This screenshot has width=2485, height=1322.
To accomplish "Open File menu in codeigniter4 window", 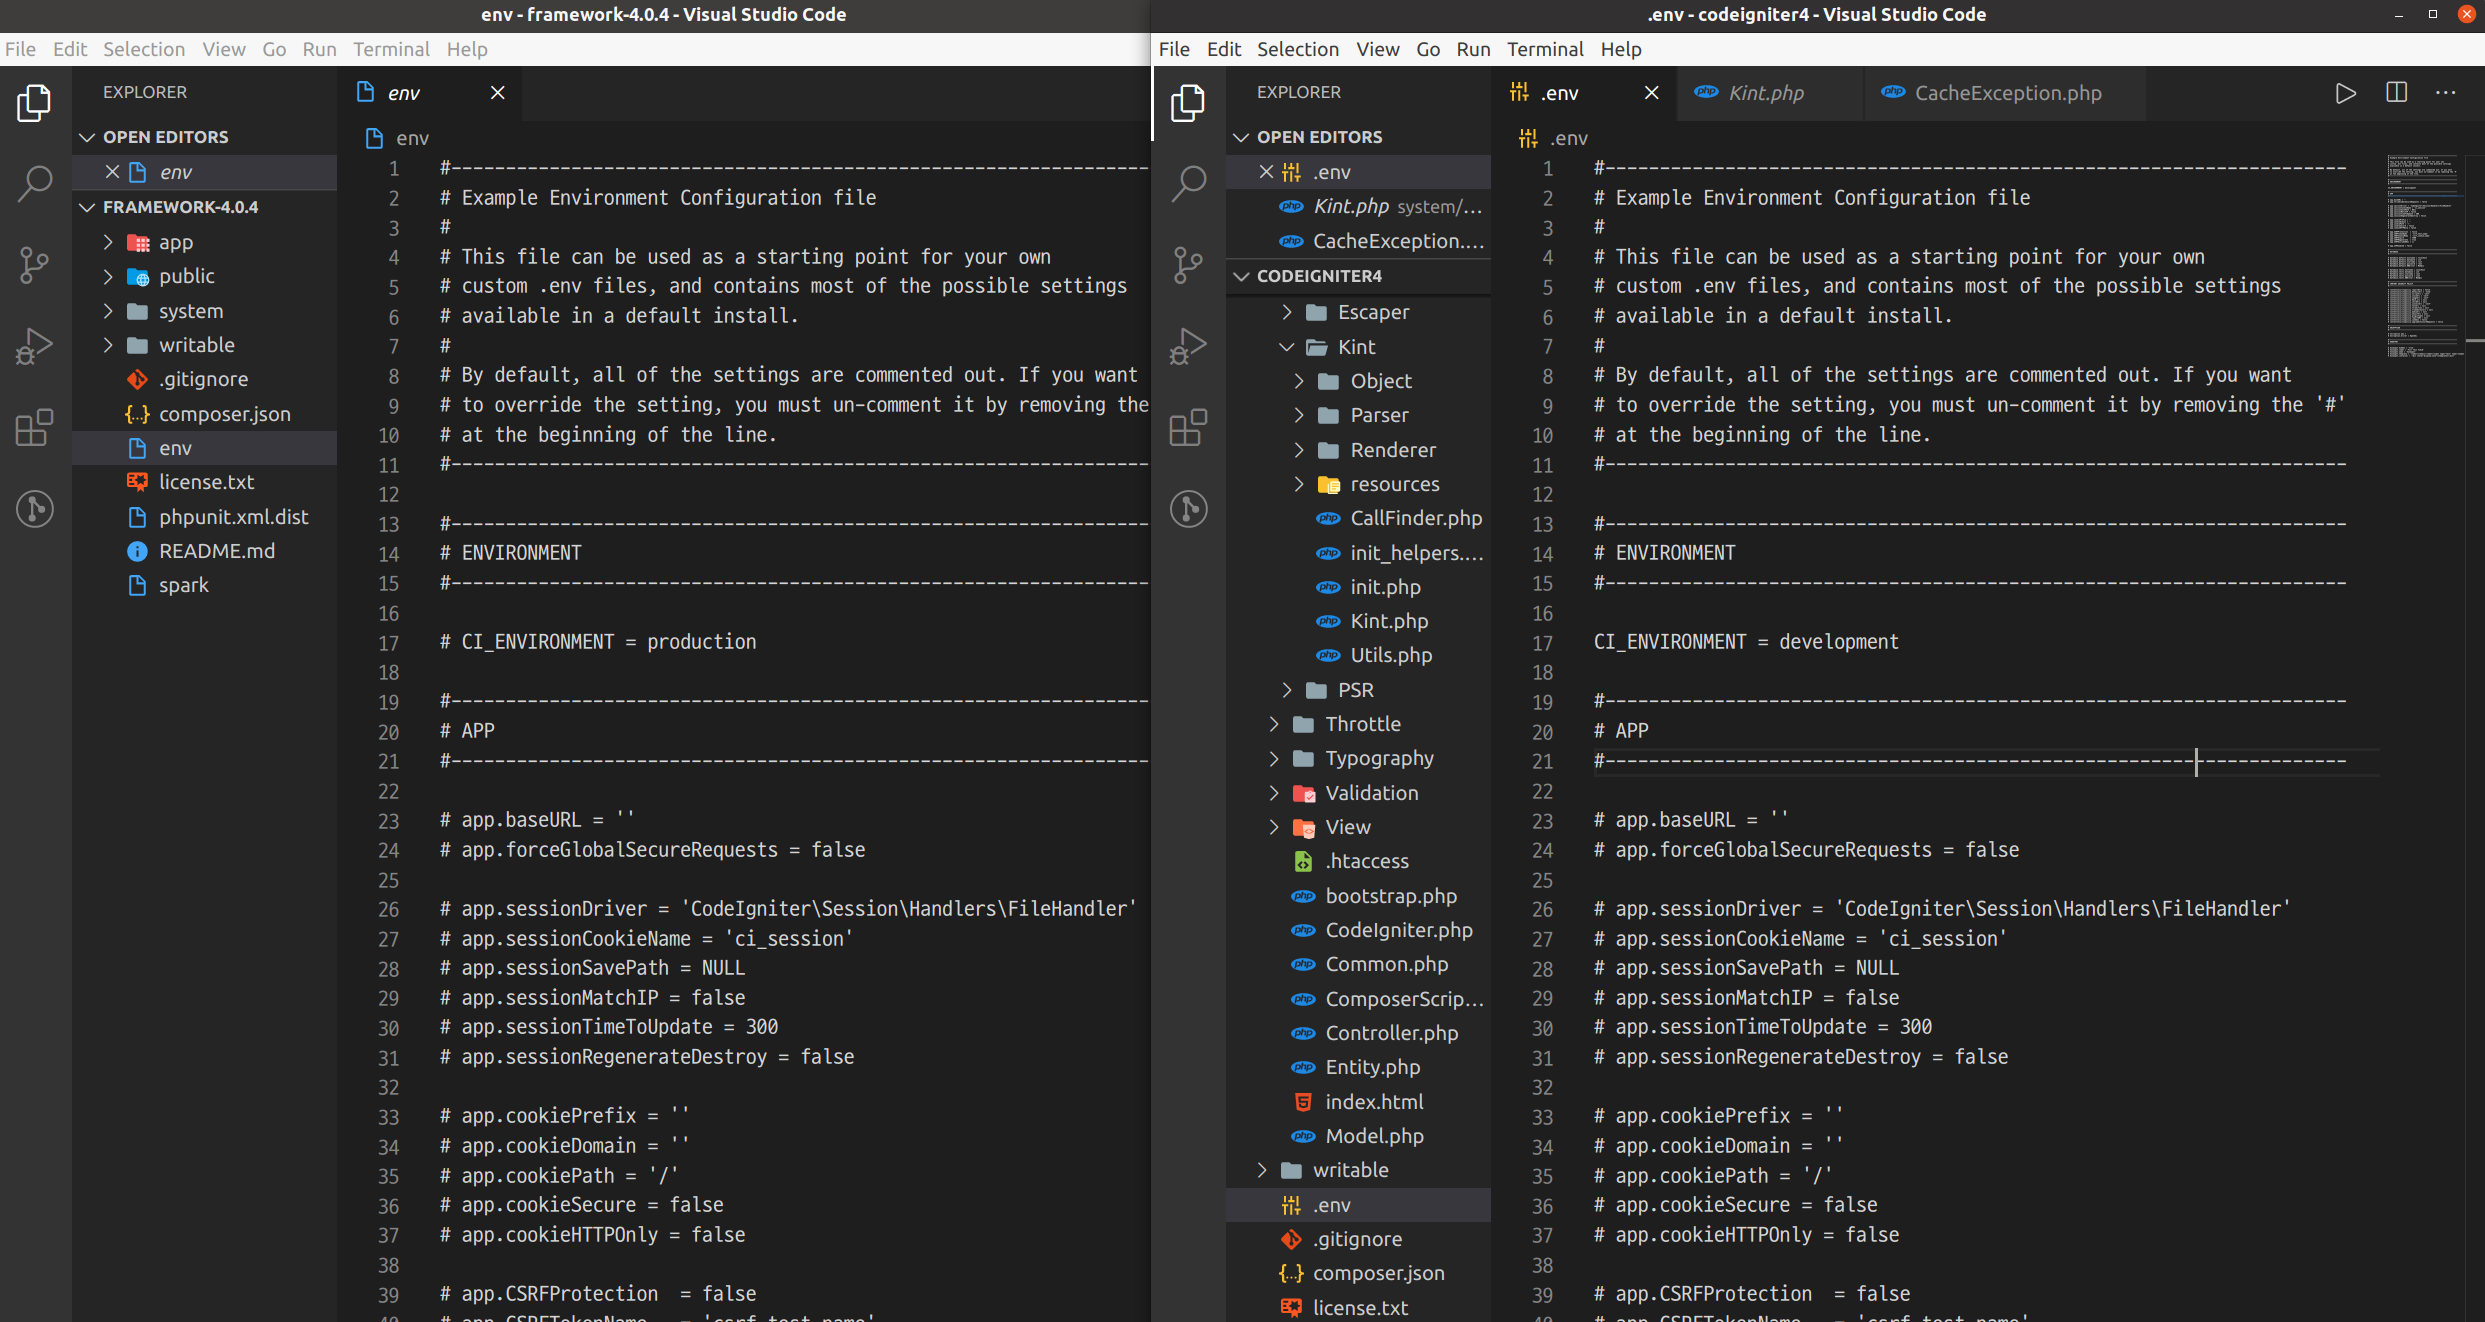I will tap(1174, 49).
